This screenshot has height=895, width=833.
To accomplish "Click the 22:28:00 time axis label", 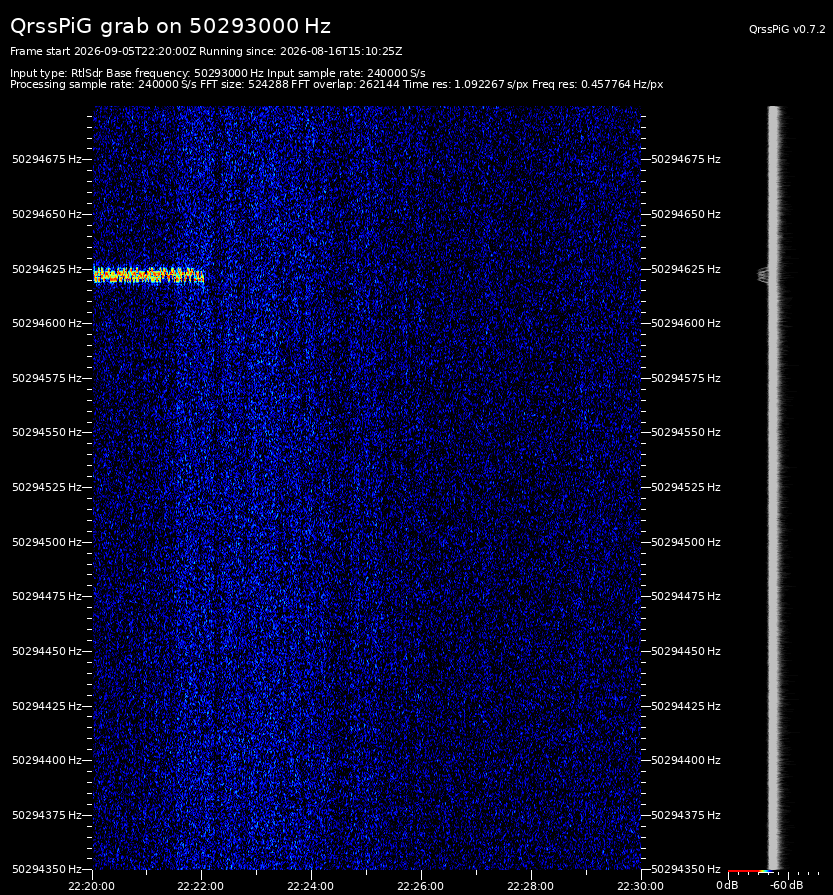I will click(x=530, y=886).
